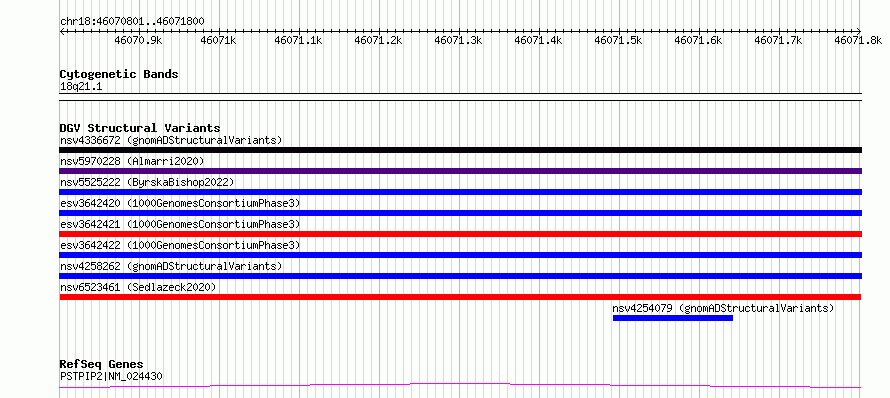Click the 46071k ruler tick label

[x=219, y=40]
